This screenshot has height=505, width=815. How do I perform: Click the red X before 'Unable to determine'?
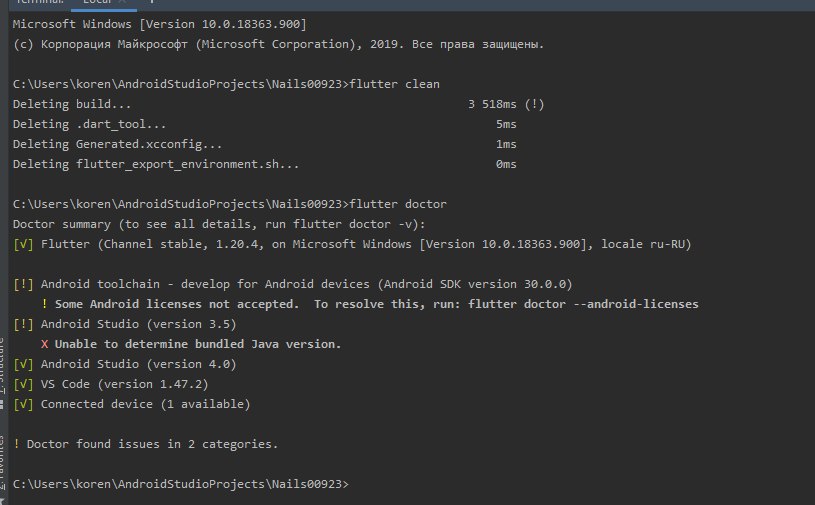click(45, 344)
